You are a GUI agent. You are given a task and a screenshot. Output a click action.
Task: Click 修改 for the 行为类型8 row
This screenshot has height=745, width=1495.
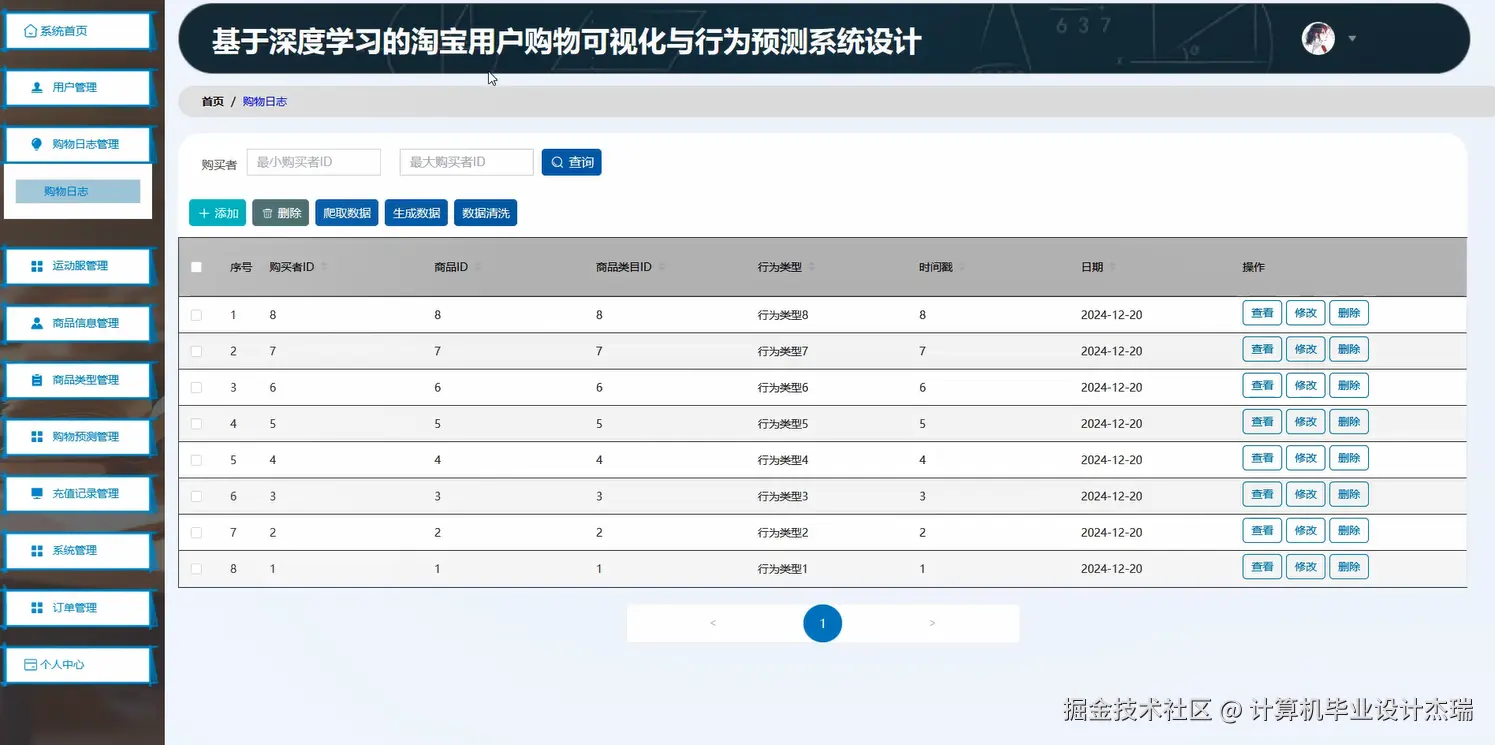pos(1306,313)
